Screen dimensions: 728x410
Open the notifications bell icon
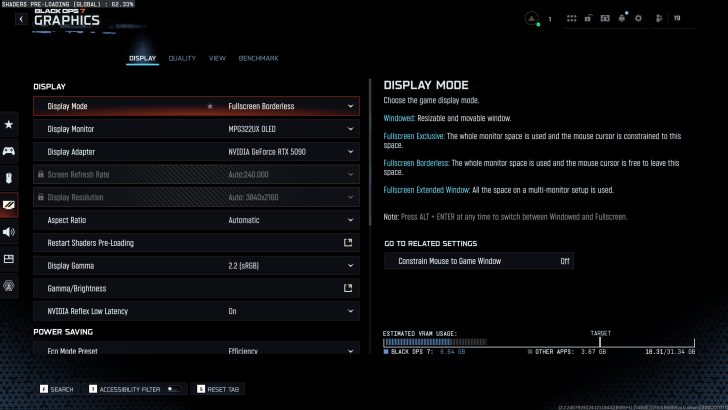622,18
